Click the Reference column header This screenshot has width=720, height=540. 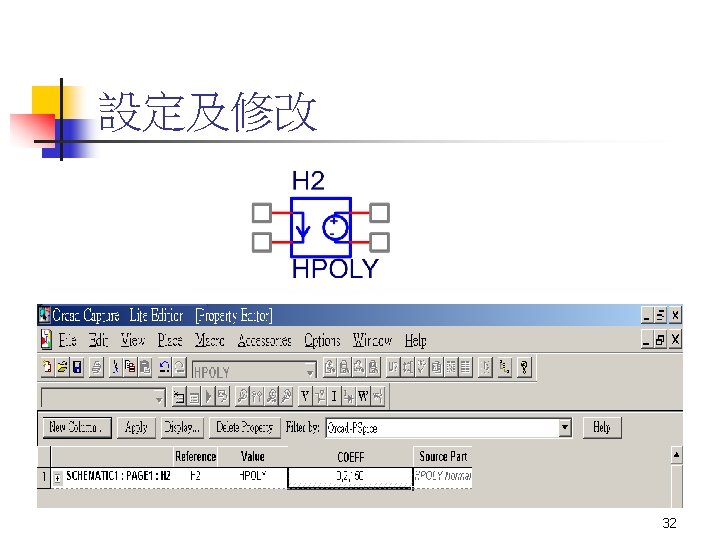pyautogui.click(x=196, y=456)
